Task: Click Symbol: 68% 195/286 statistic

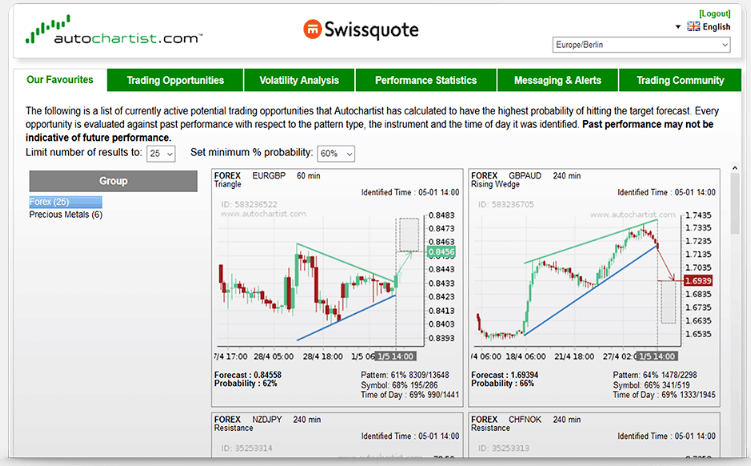Action: point(399,385)
